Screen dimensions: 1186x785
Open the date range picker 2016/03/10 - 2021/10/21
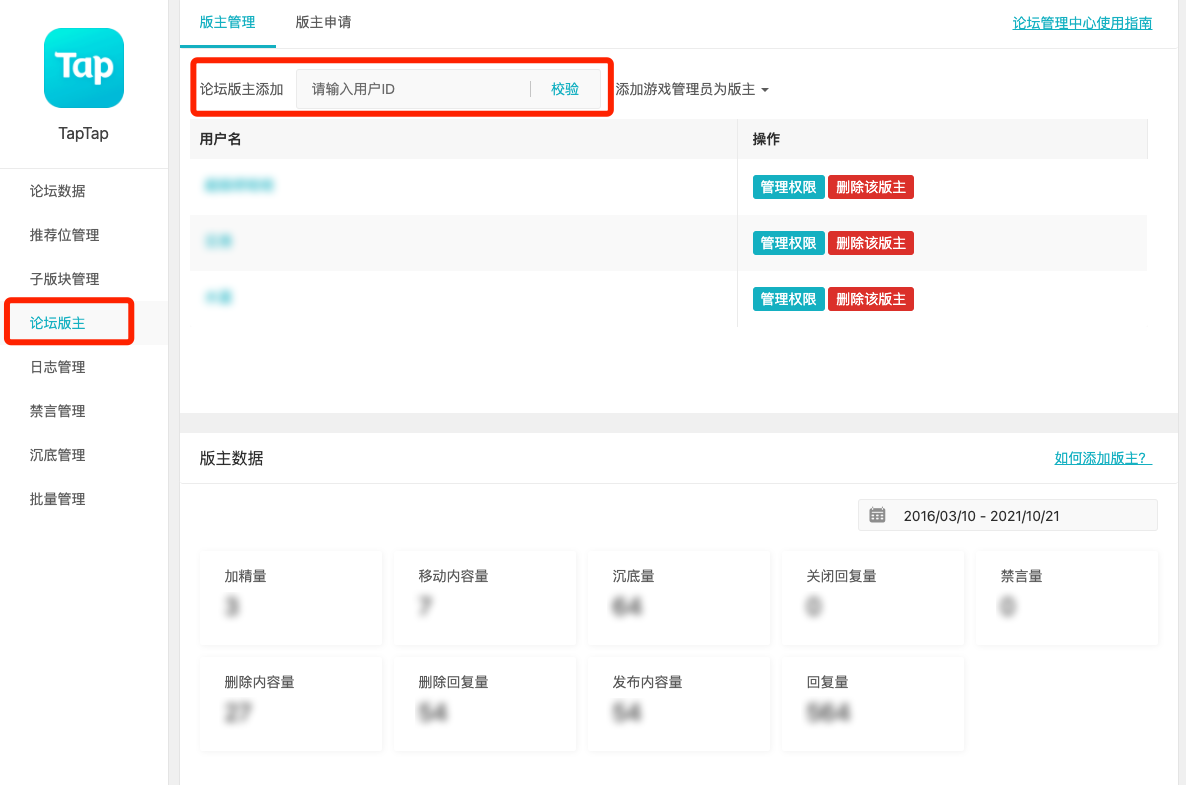click(1007, 516)
